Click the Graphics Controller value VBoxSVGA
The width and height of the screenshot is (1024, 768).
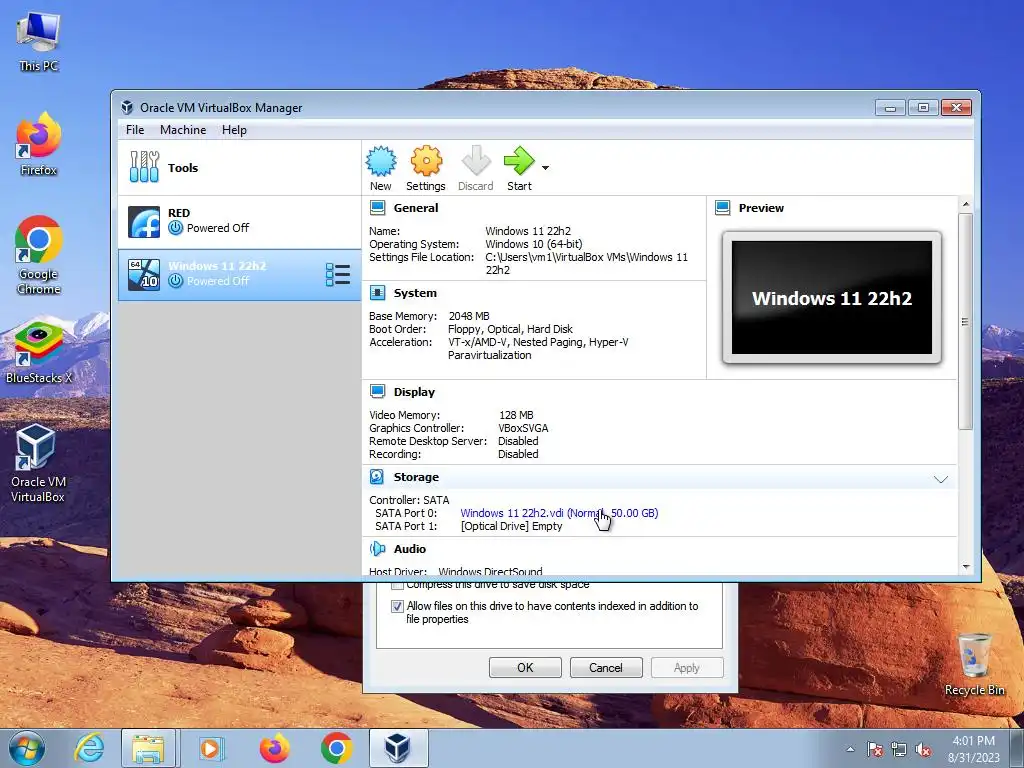point(523,428)
